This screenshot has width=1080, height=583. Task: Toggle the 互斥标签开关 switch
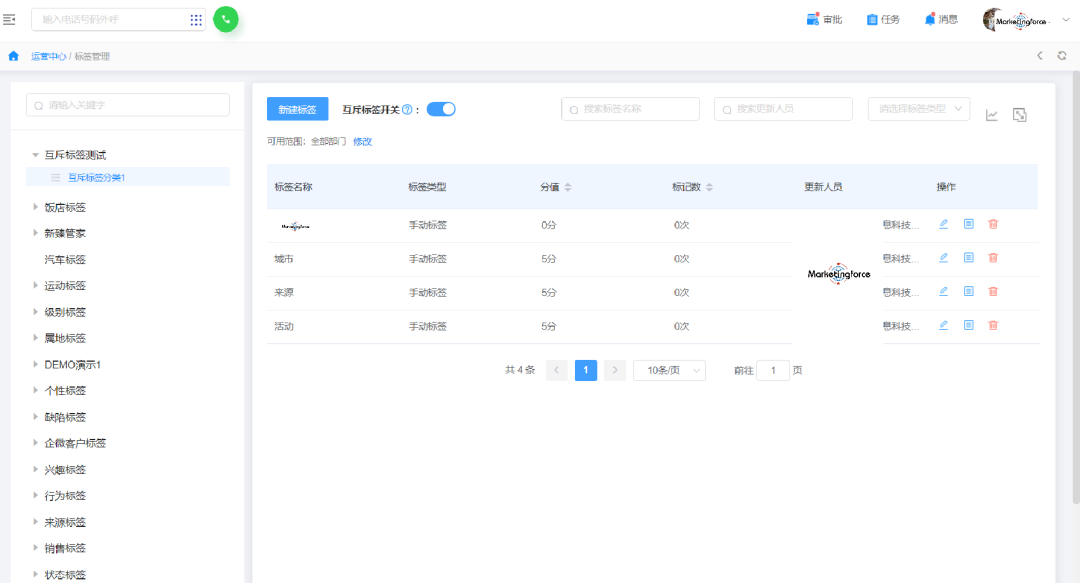click(x=441, y=109)
